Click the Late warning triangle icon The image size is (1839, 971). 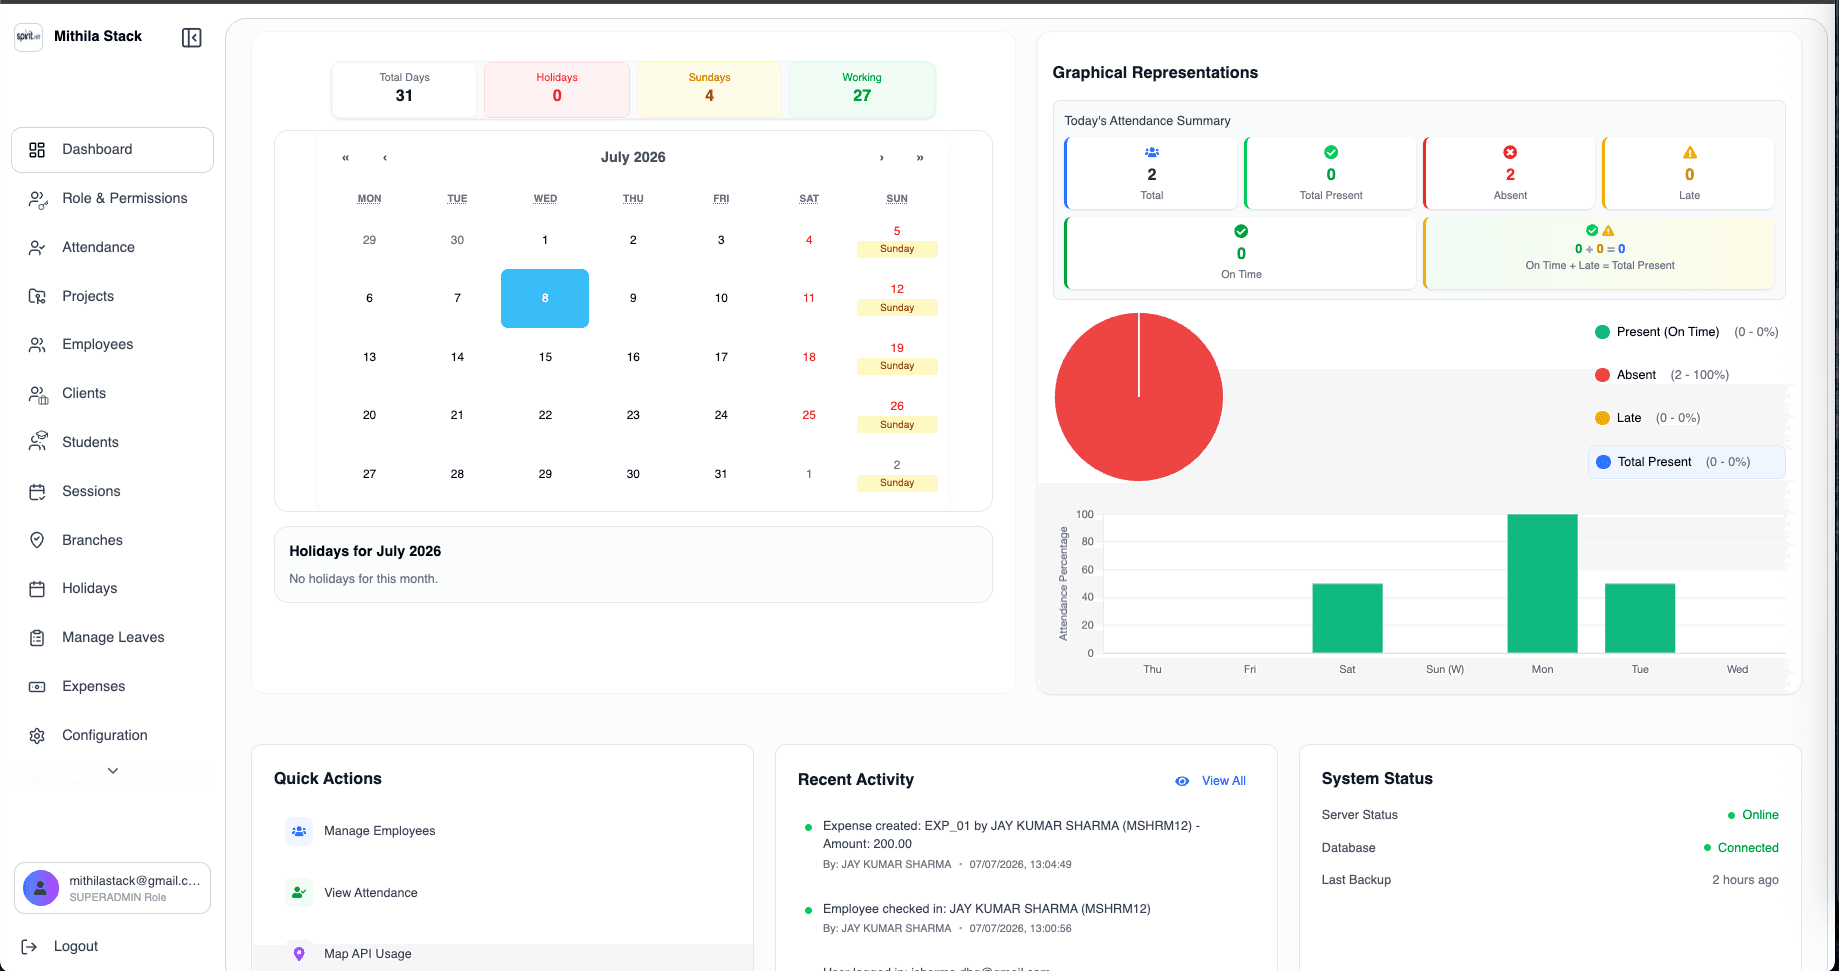tap(1690, 152)
